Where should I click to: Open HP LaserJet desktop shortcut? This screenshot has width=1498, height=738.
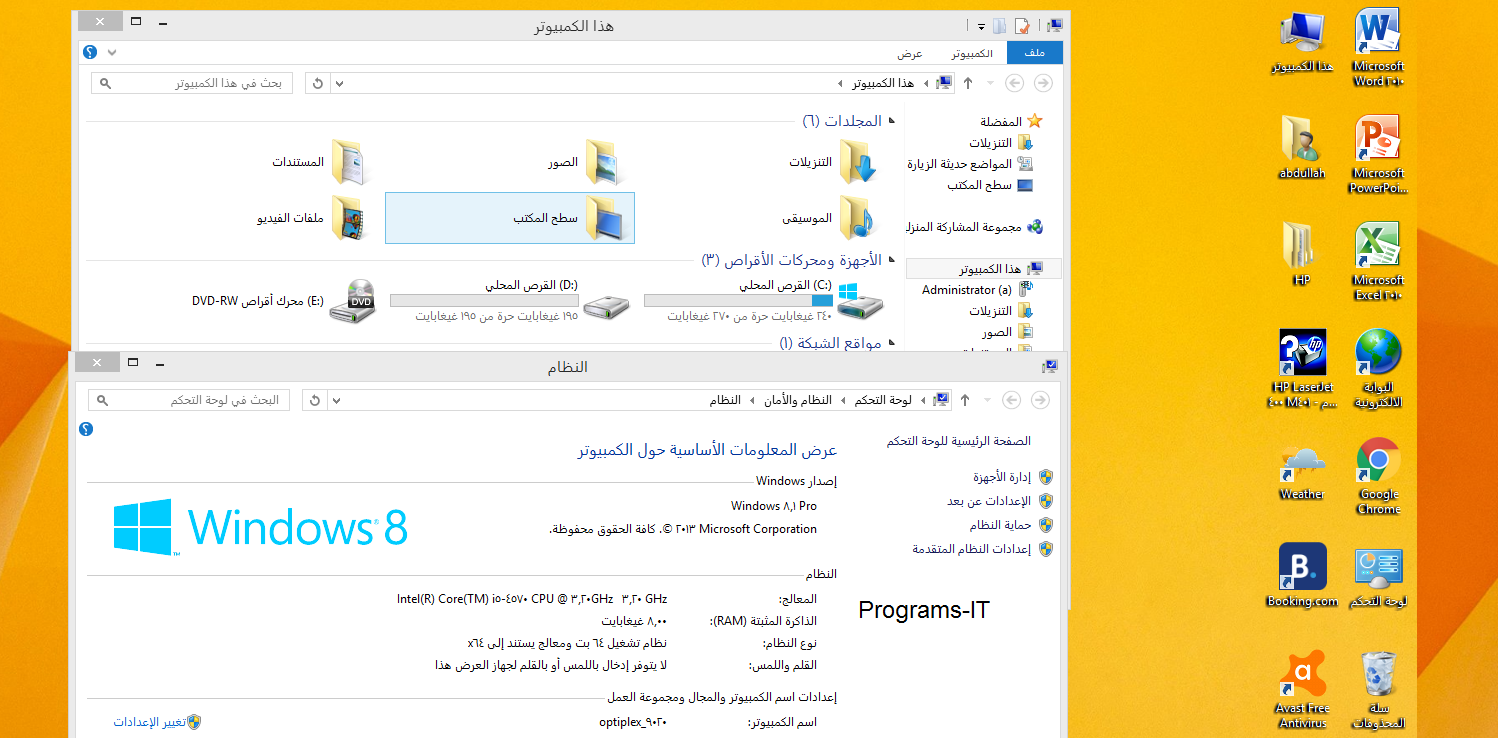click(x=1302, y=369)
